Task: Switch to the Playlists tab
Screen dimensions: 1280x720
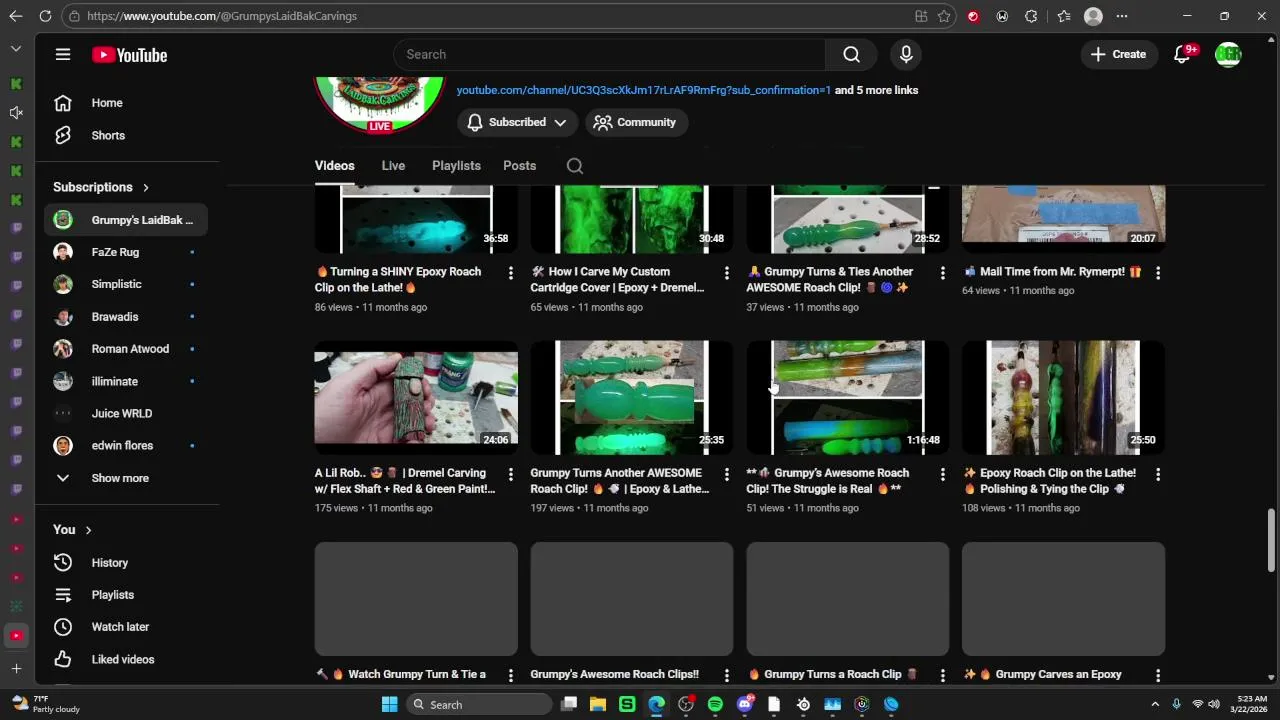Action: [456, 166]
